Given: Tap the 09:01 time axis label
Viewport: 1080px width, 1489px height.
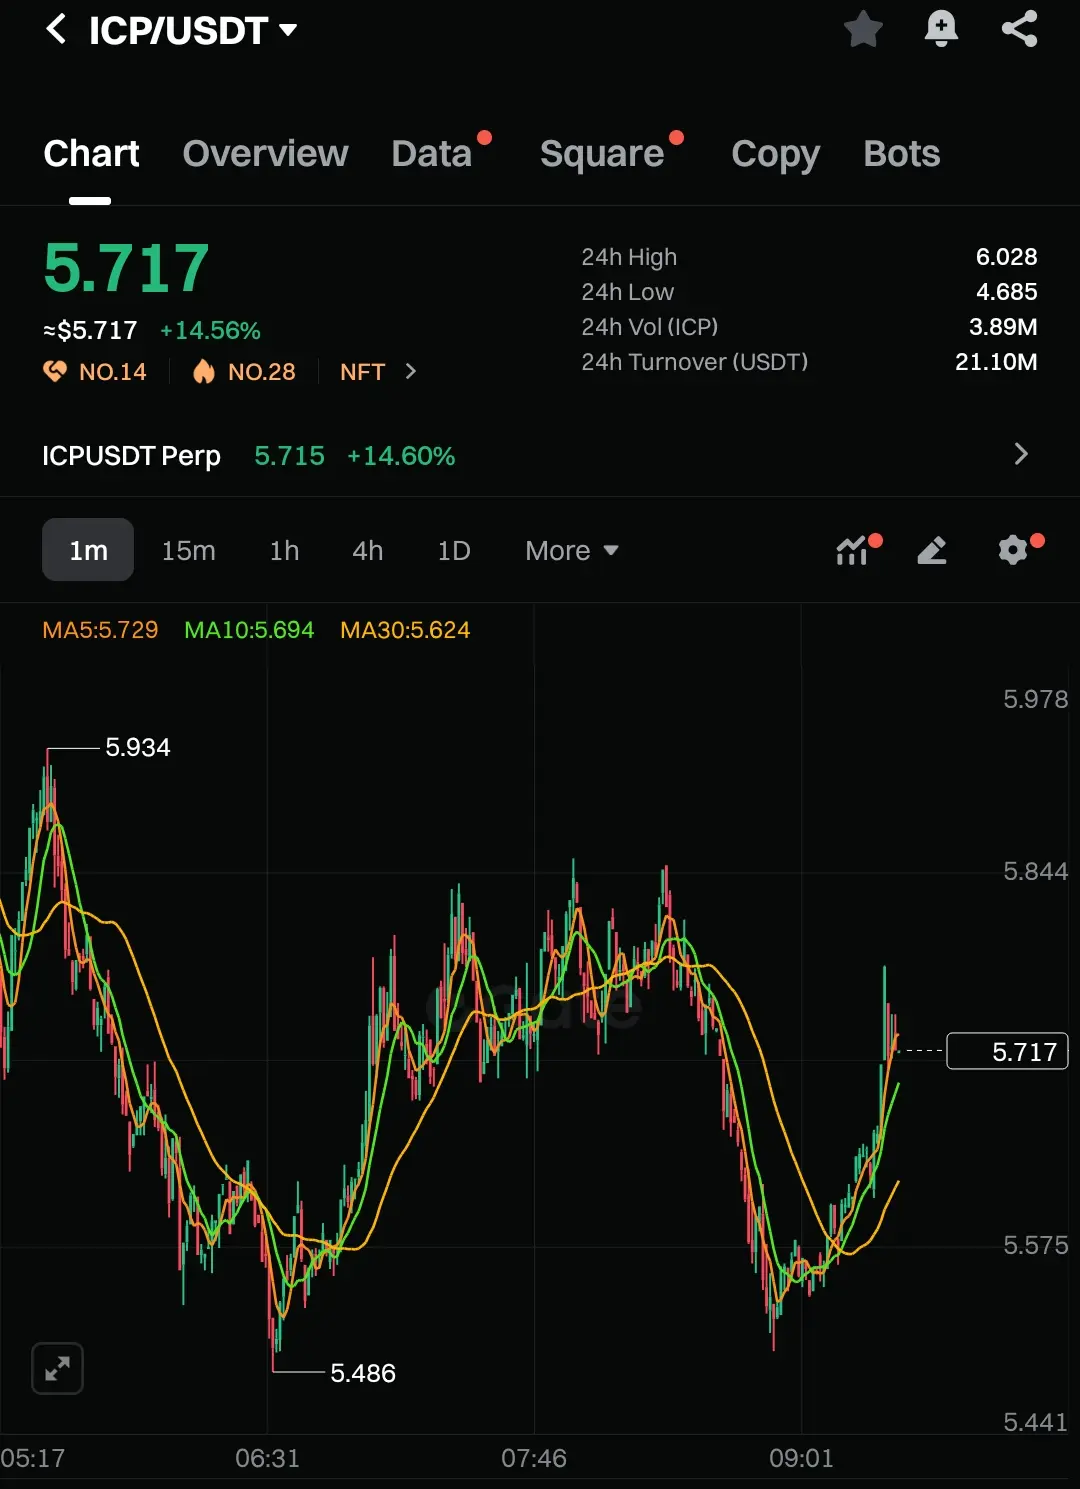Looking at the screenshot, I should (801, 1458).
